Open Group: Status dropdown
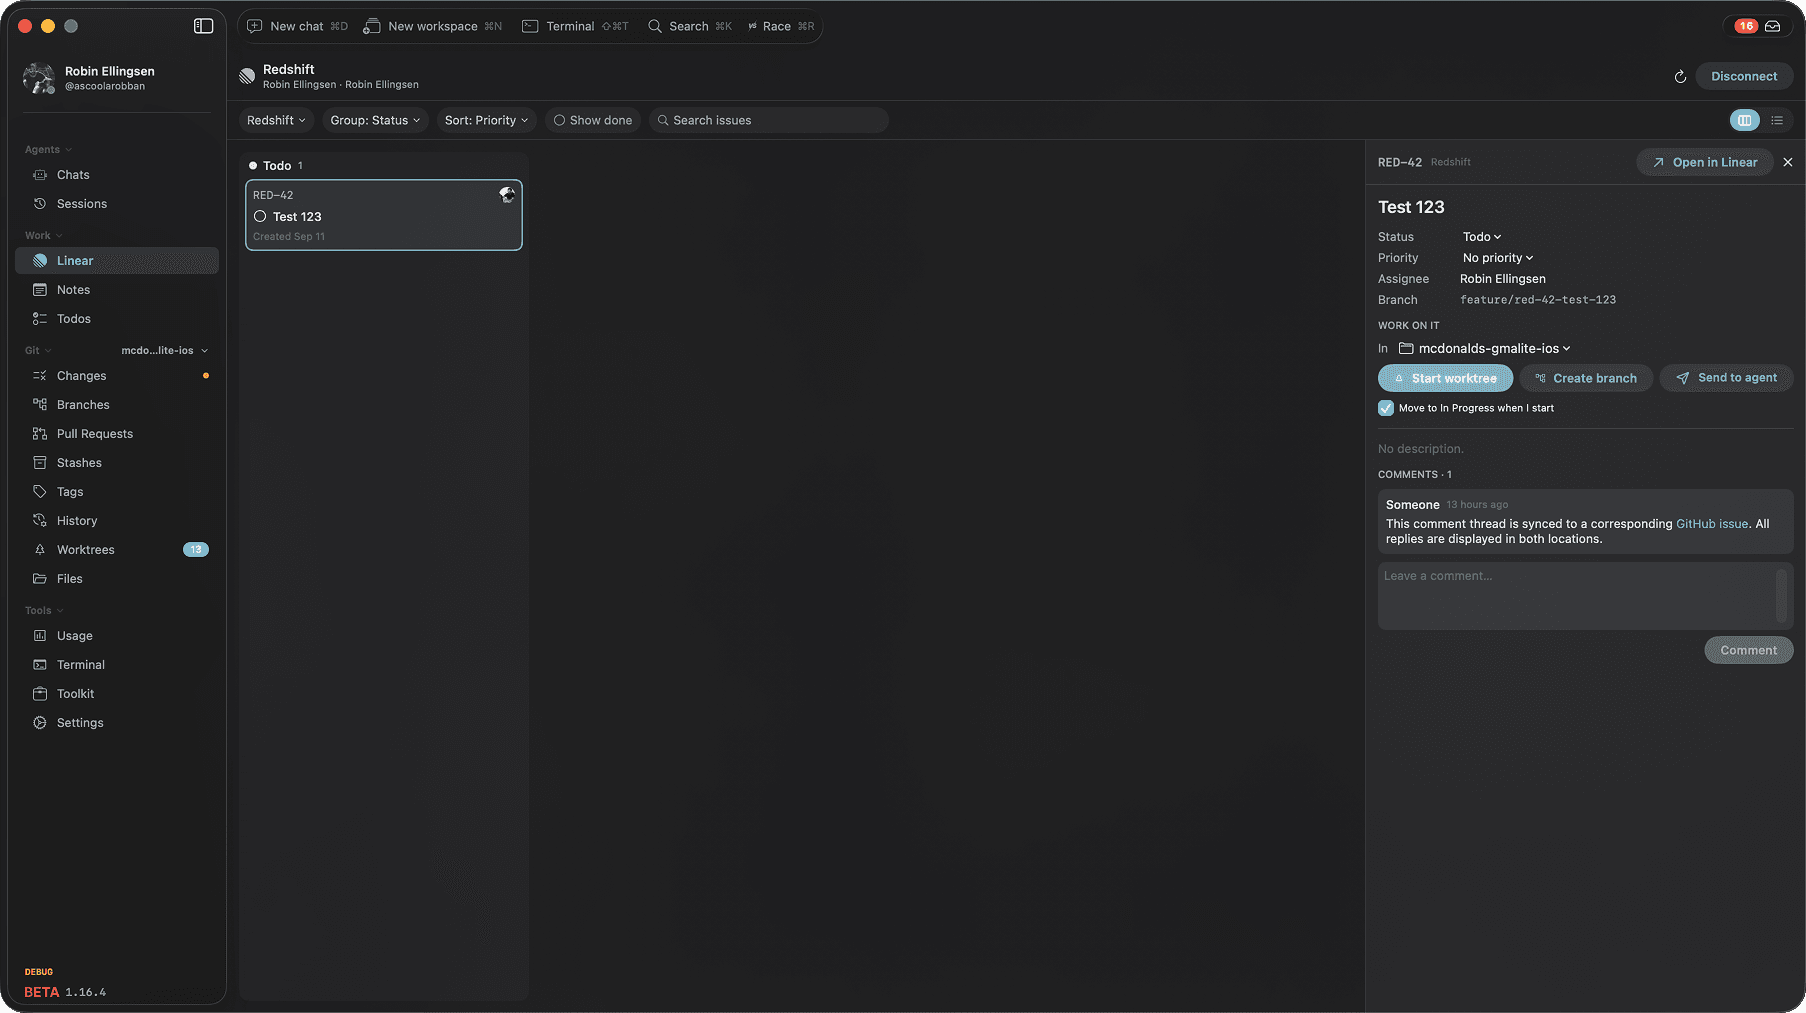The width and height of the screenshot is (1806, 1013). (x=375, y=120)
